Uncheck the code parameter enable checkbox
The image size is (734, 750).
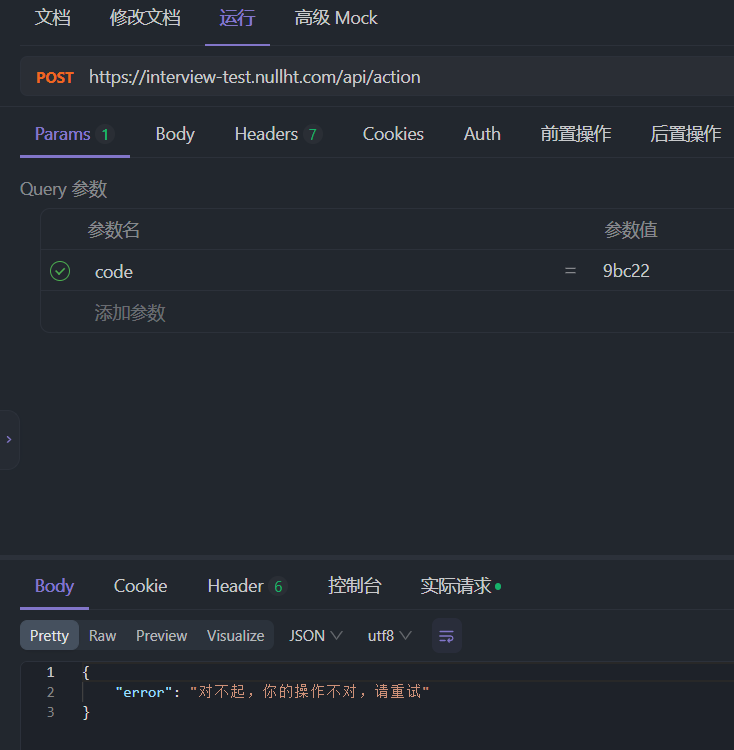click(60, 271)
